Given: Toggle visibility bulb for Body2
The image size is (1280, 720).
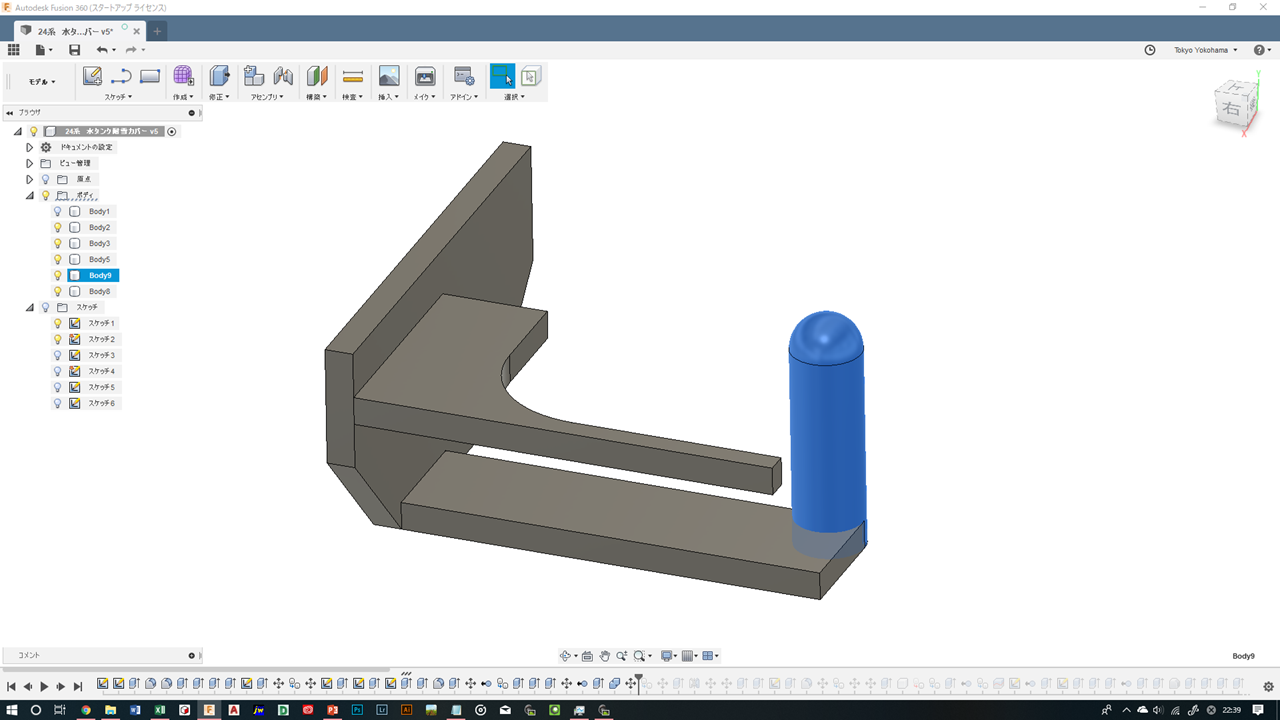Looking at the screenshot, I should click(58, 228).
